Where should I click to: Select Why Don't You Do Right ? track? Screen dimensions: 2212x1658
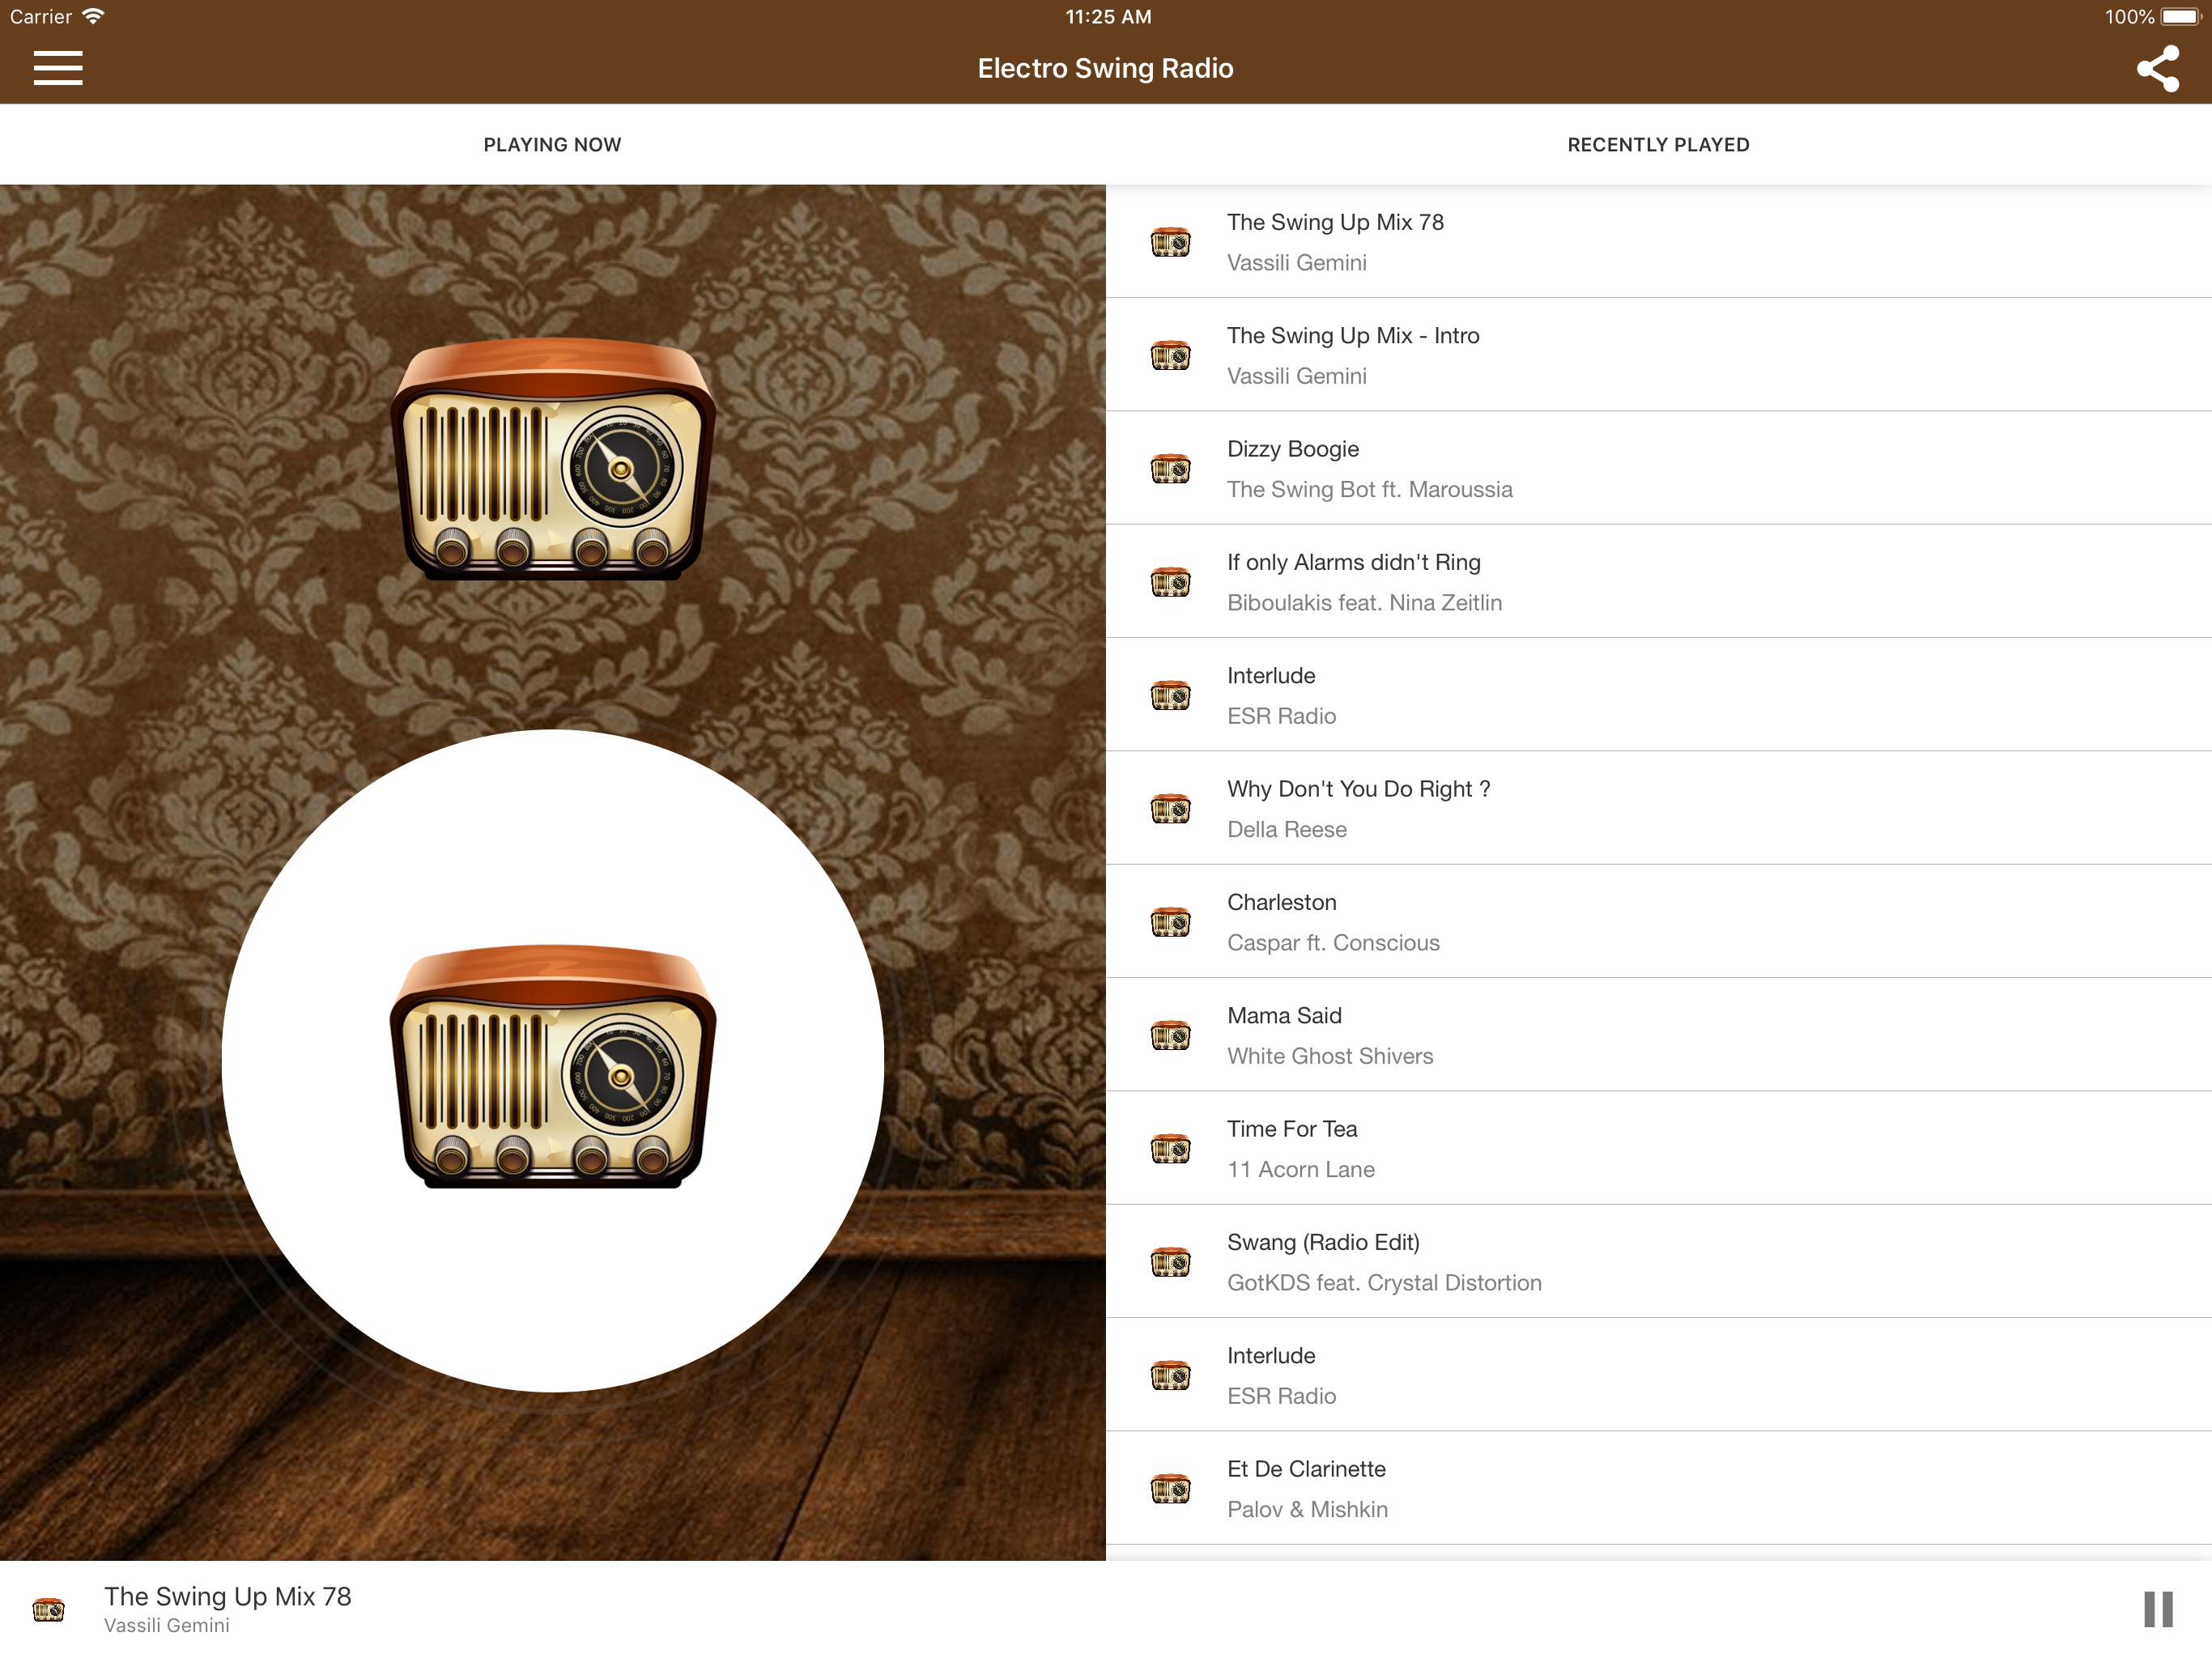click(1358, 789)
